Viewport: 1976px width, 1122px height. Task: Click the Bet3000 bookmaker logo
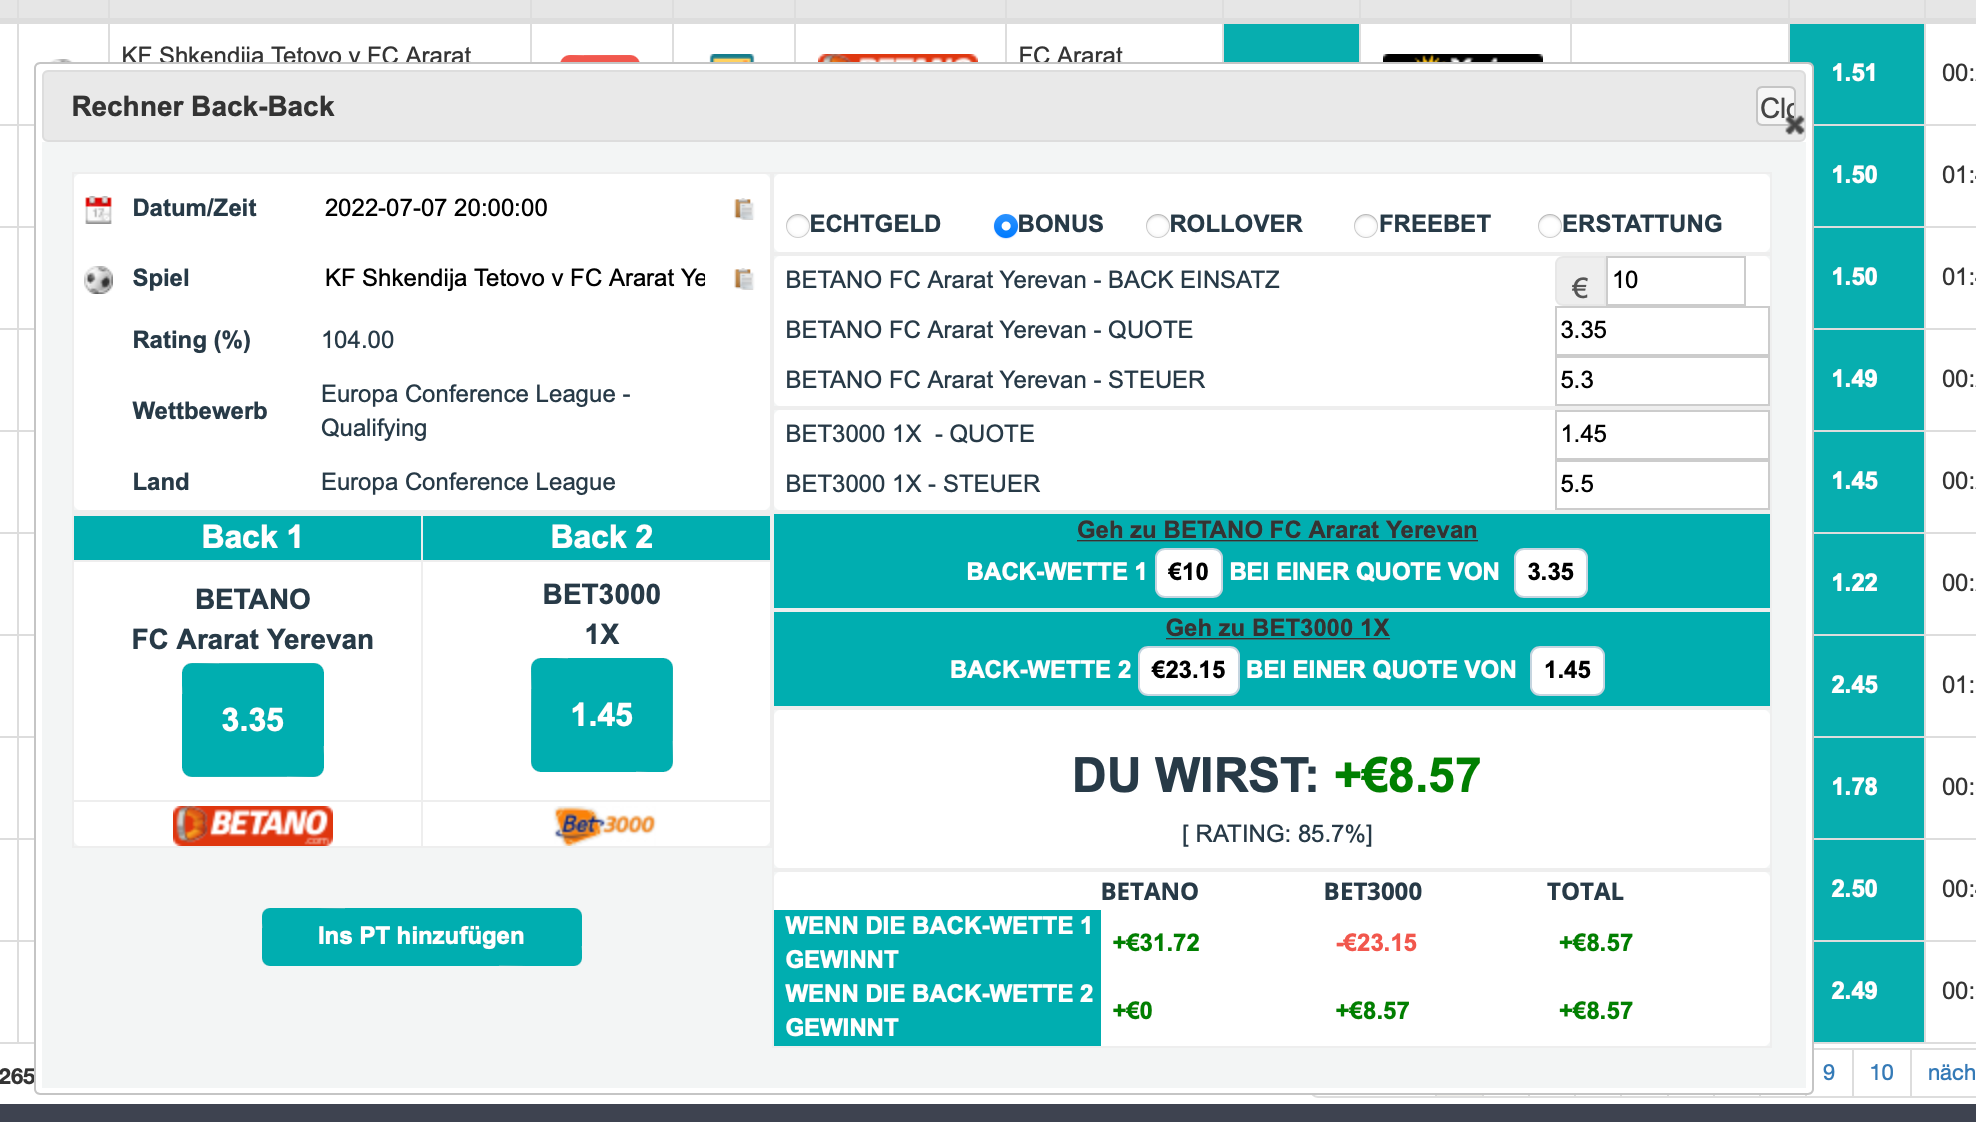tap(603, 825)
